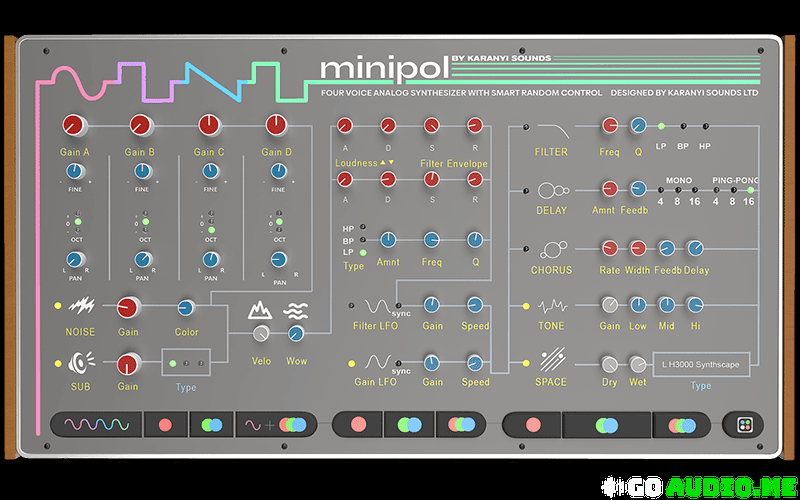Select HP in the filter envelope Type selector
Viewport: 800px width, 500px height.
coord(363,227)
